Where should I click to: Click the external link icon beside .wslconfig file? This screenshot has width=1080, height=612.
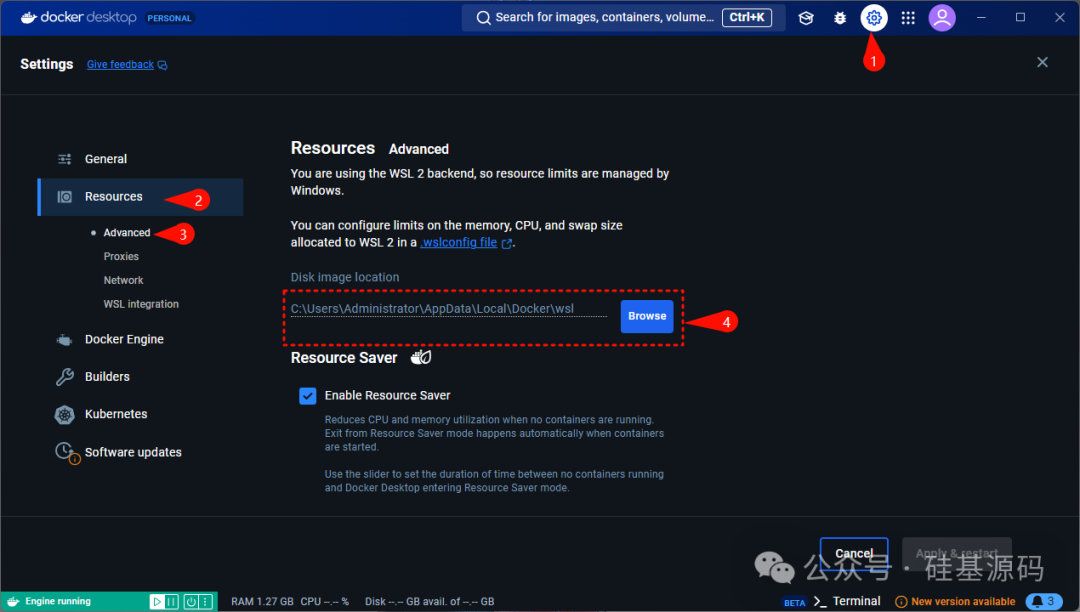point(507,243)
